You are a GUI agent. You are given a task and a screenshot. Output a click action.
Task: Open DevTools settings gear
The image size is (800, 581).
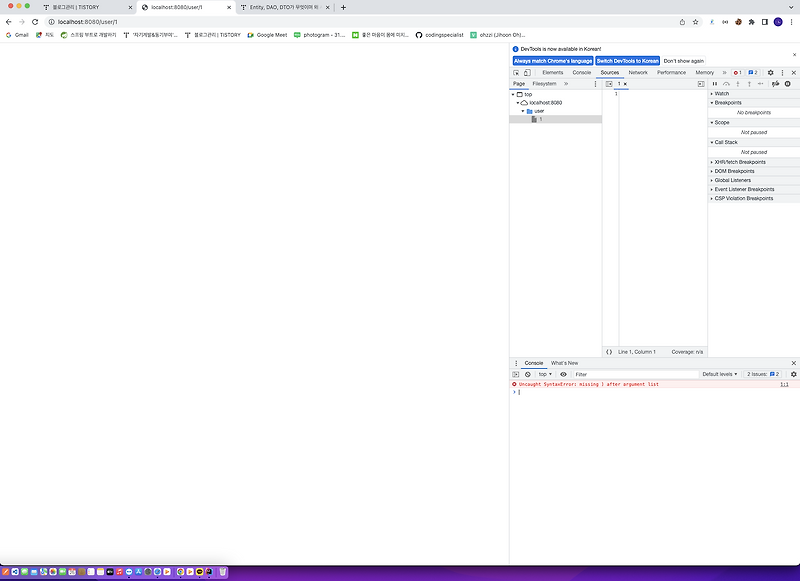pos(770,72)
